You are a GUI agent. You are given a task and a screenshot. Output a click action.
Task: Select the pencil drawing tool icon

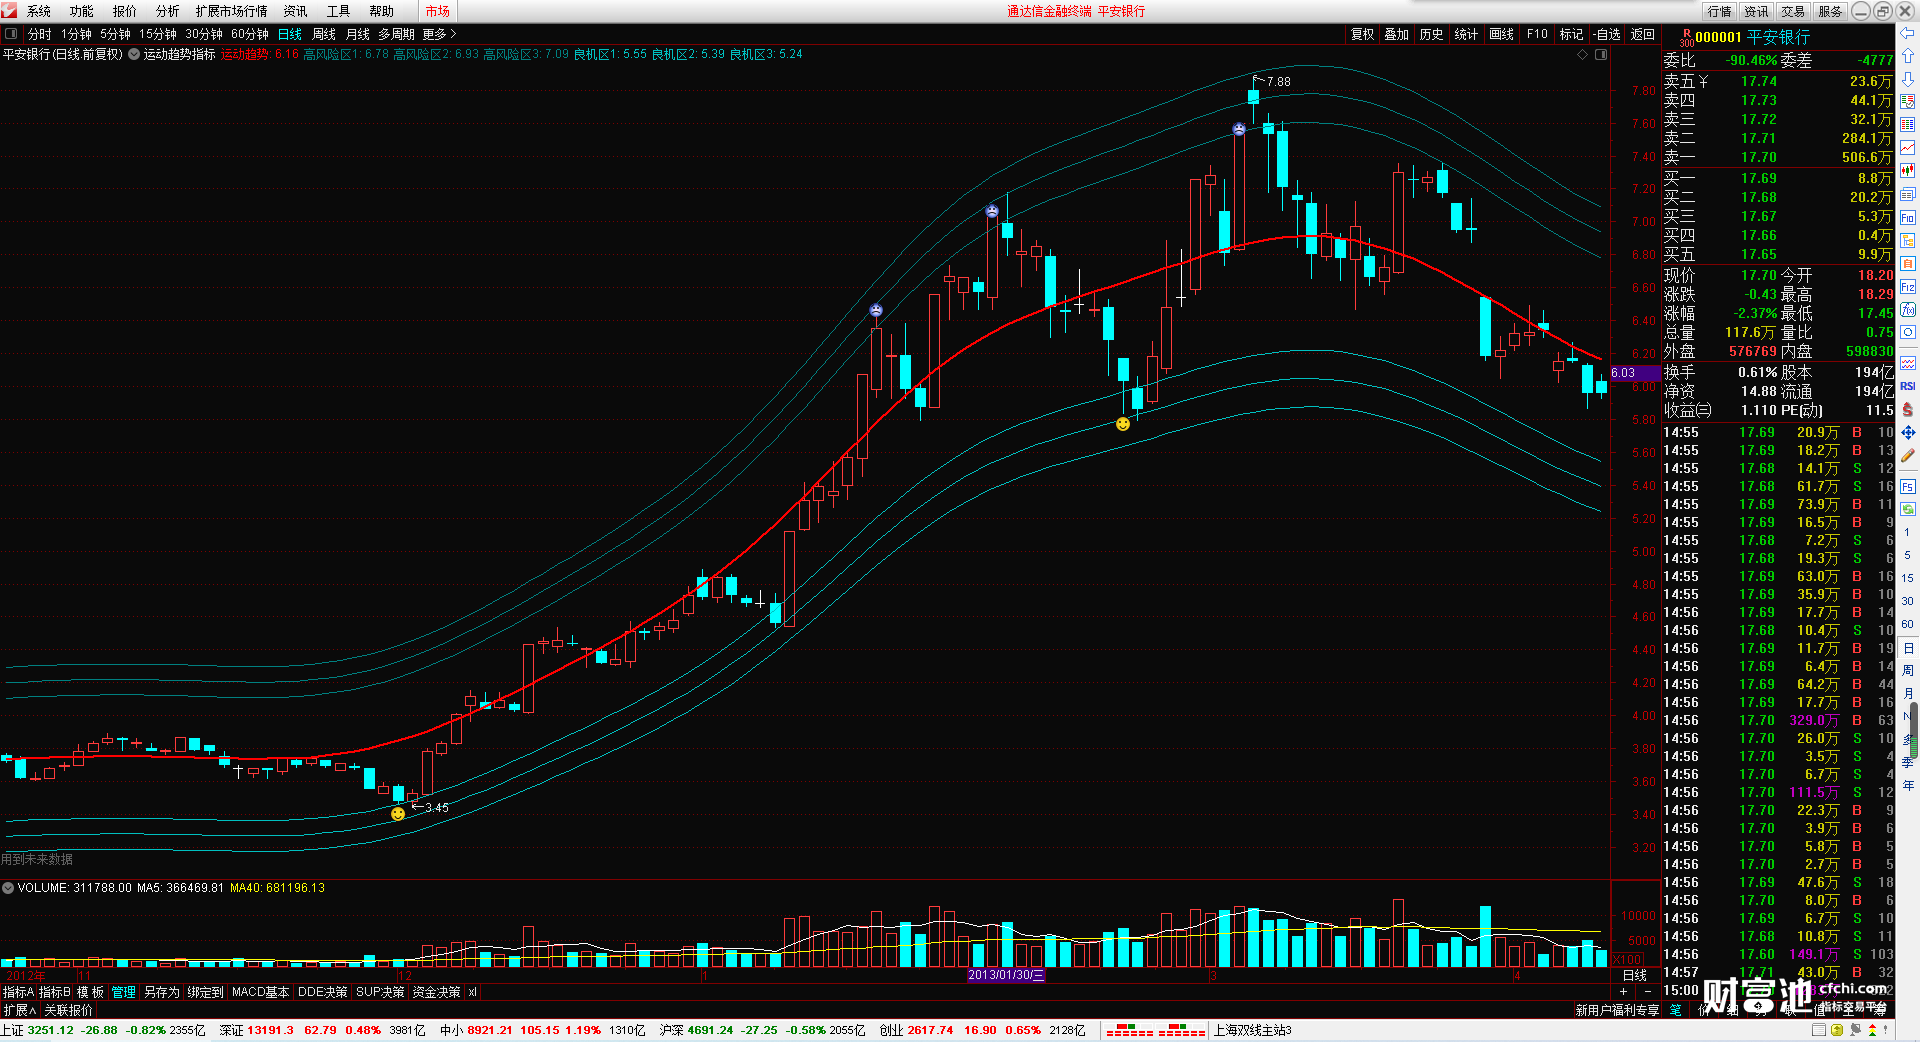point(1908,455)
